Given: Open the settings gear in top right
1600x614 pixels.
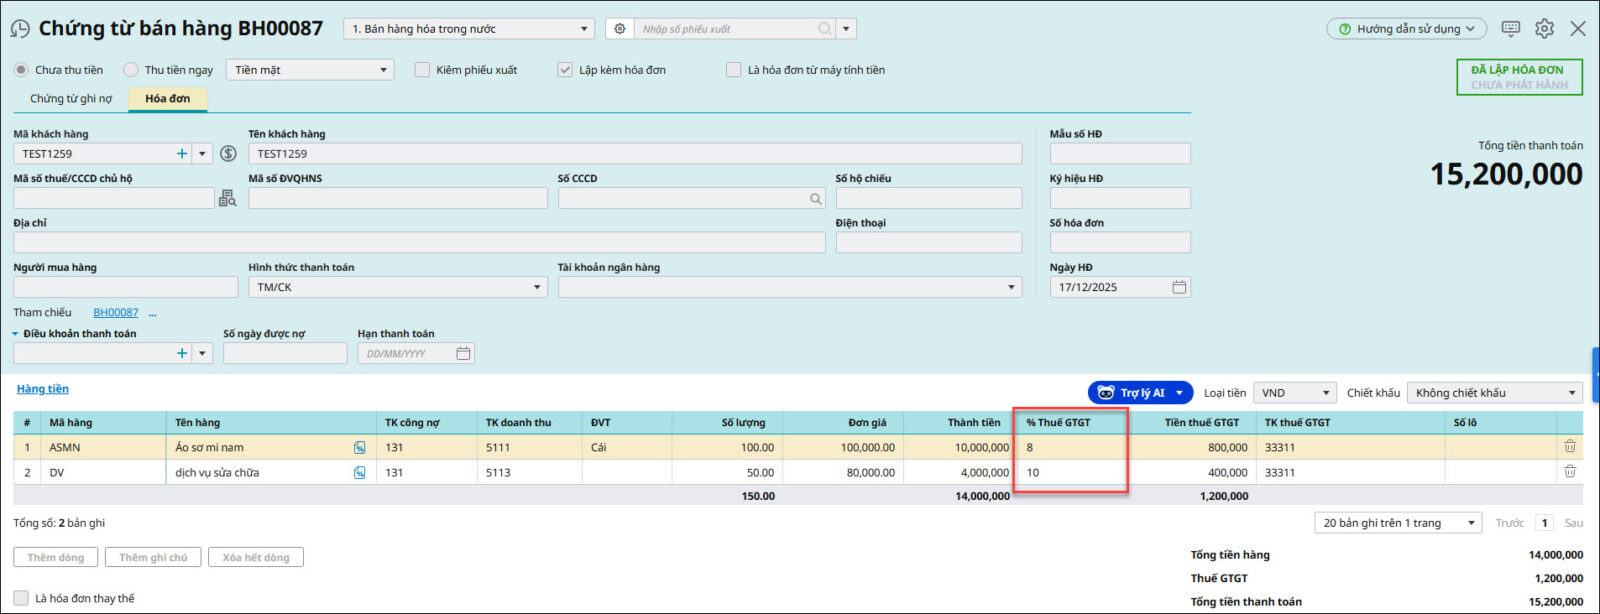Looking at the screenshot, I should point(1544,29).
